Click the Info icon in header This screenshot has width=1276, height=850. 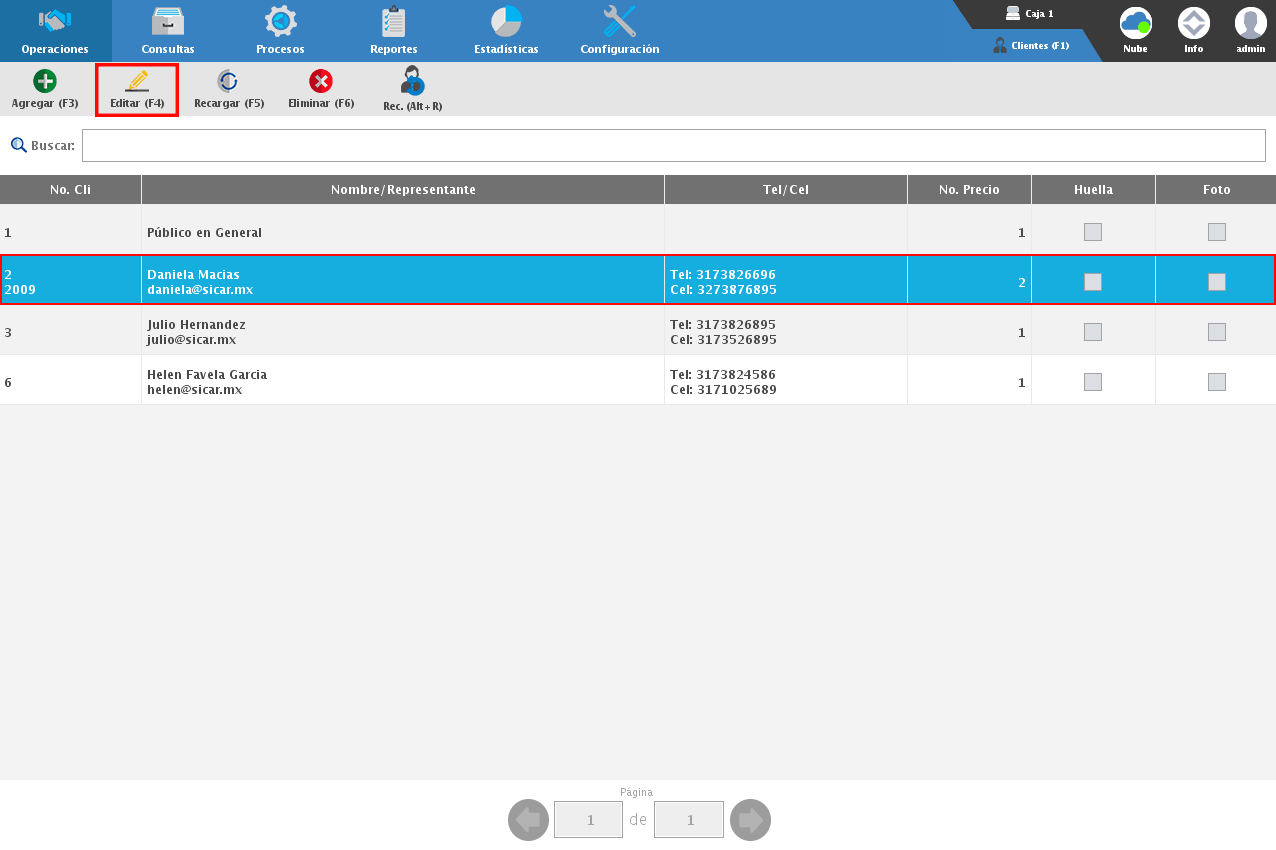click(x=1193, y=23)
